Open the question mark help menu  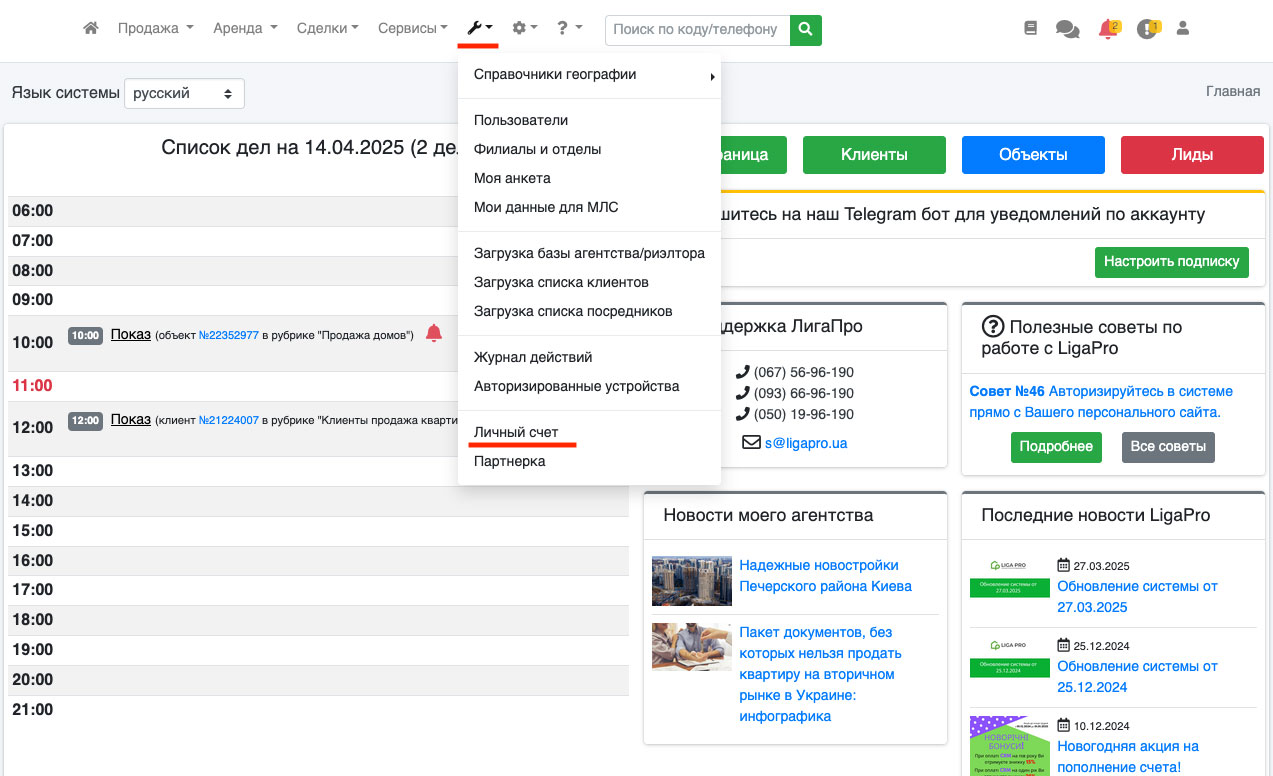pos(569,29)
